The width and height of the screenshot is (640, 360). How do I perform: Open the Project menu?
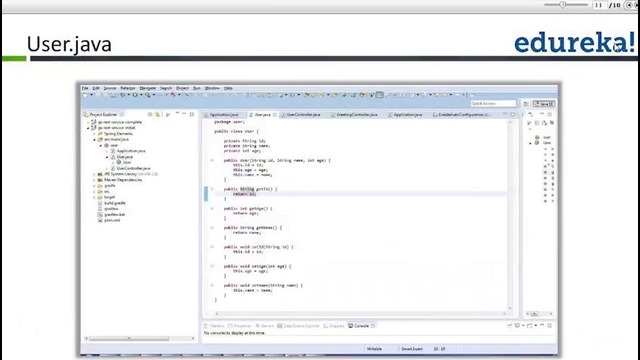tap(182, 88)
